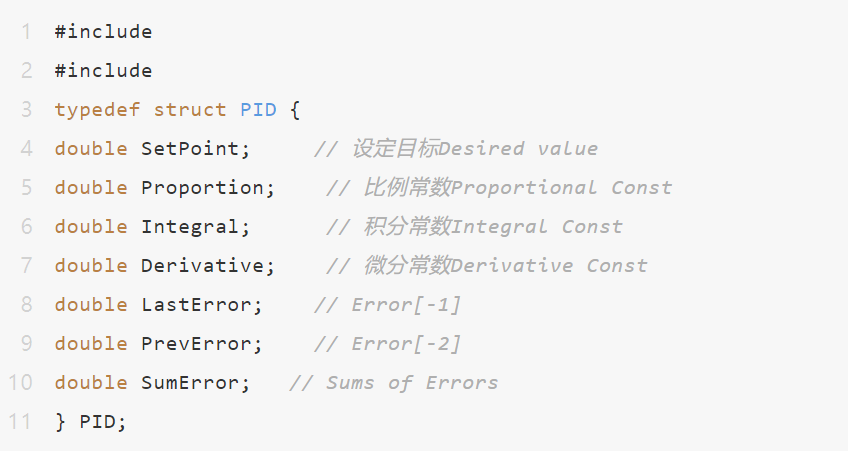Click line number 3 in the gutter
The height and width of the screenshot is (451, 848).
coord(26,110)
